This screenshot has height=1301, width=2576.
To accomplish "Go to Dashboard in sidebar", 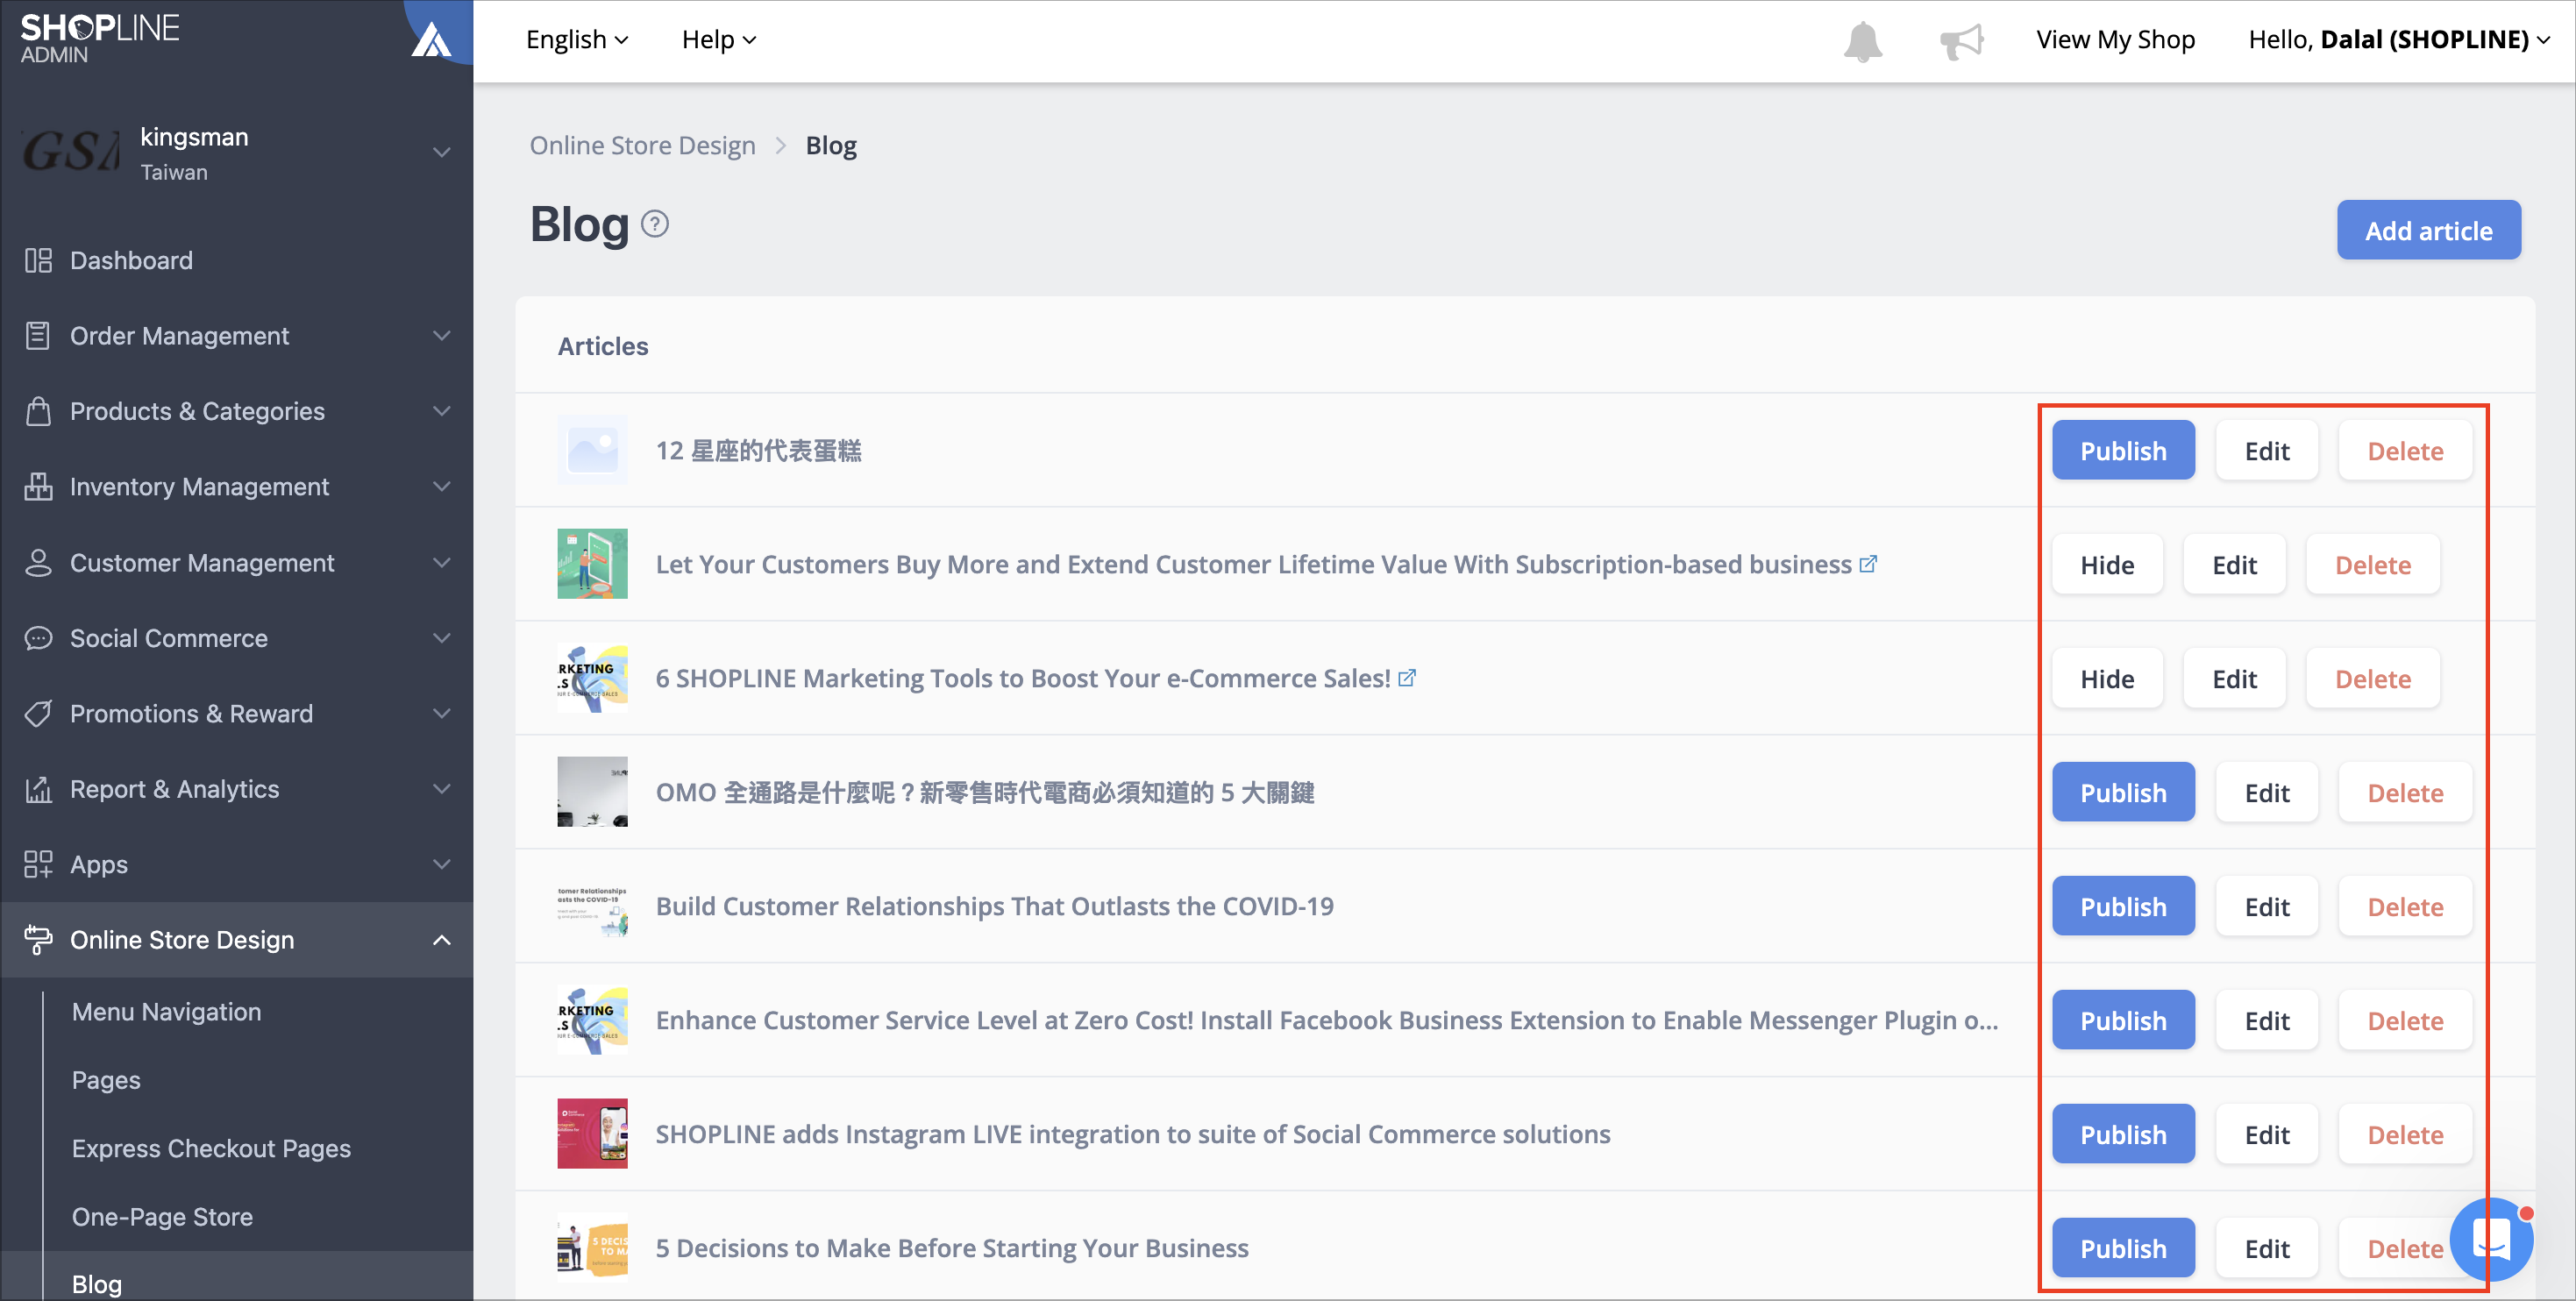I will pyautogui.click(x=131, y=261).
